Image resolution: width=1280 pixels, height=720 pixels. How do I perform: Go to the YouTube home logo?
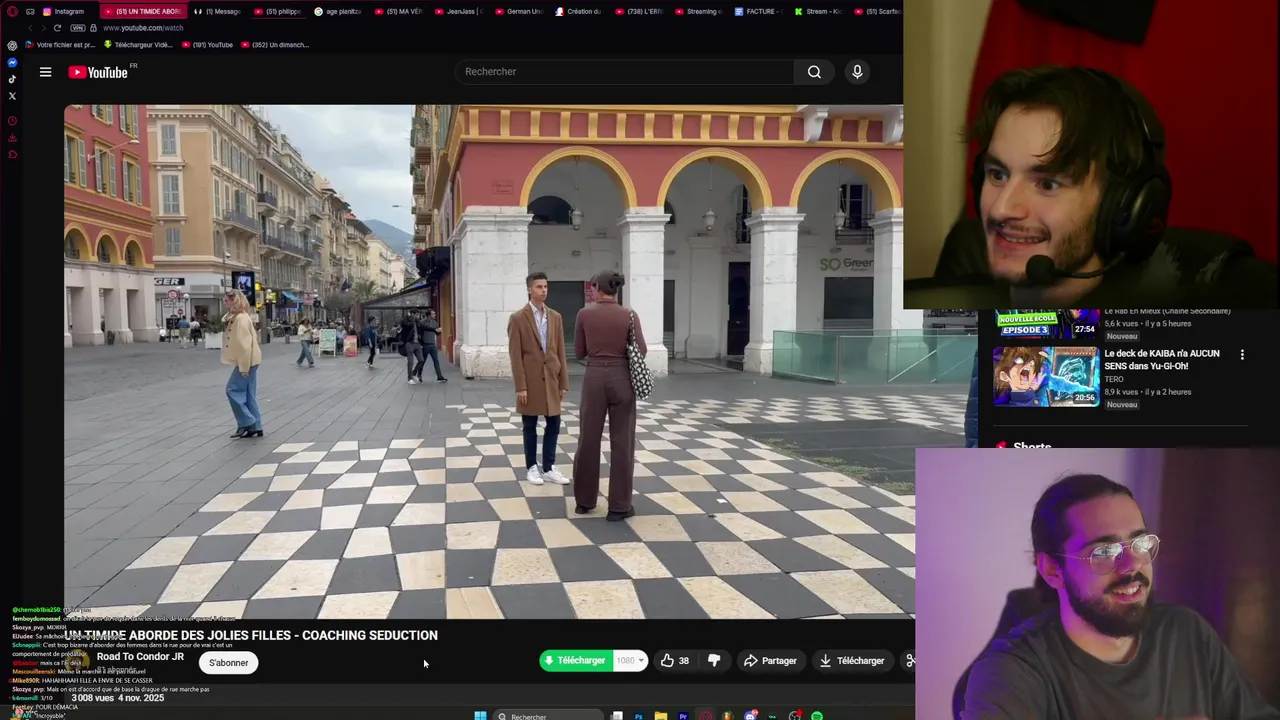coord(98,72)
